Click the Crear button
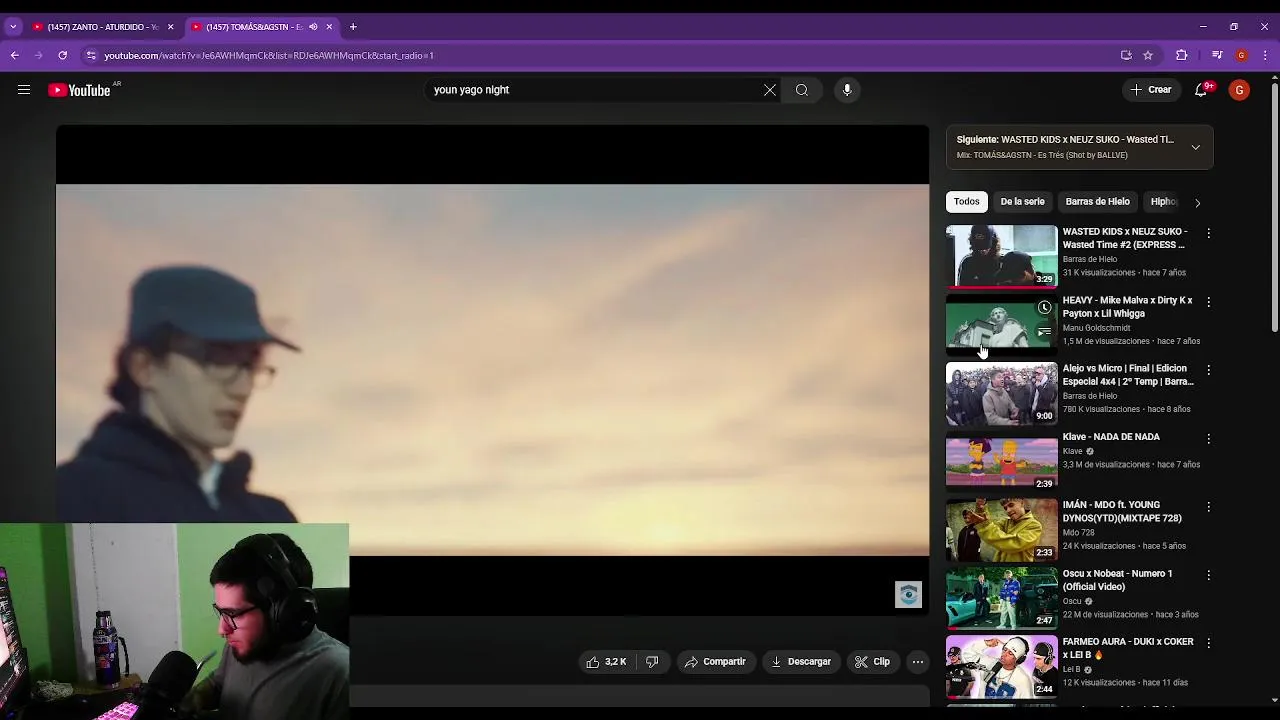 click(1151, 90)
